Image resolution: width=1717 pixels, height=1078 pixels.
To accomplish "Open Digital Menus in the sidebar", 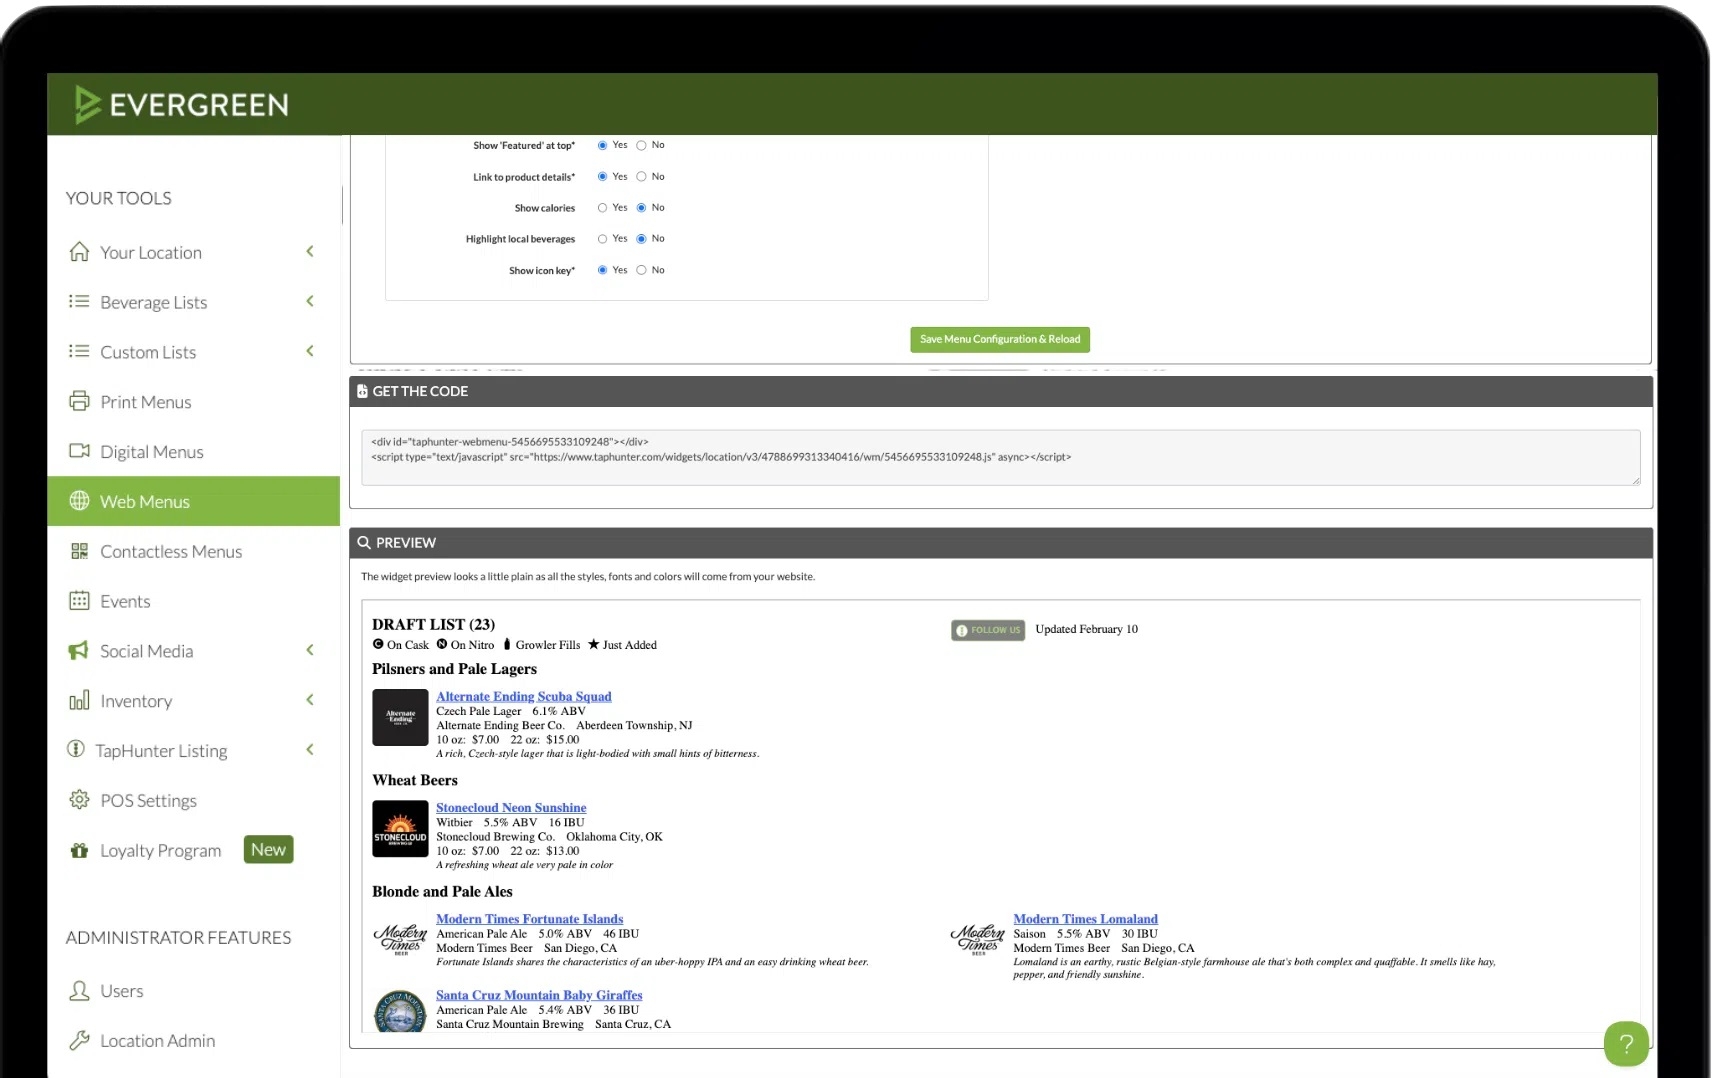I will (193, 451).
